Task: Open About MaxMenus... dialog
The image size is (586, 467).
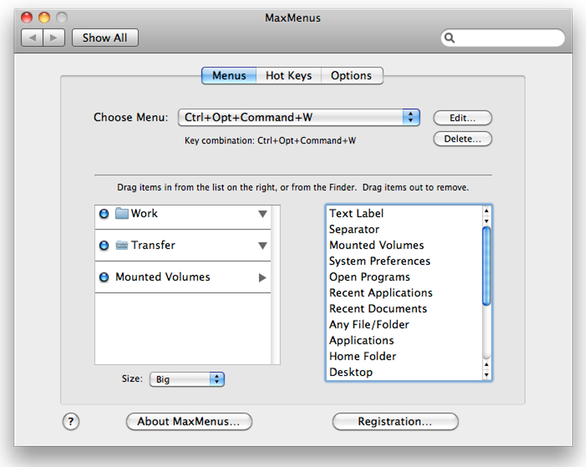Action: [x=189, y=422]
